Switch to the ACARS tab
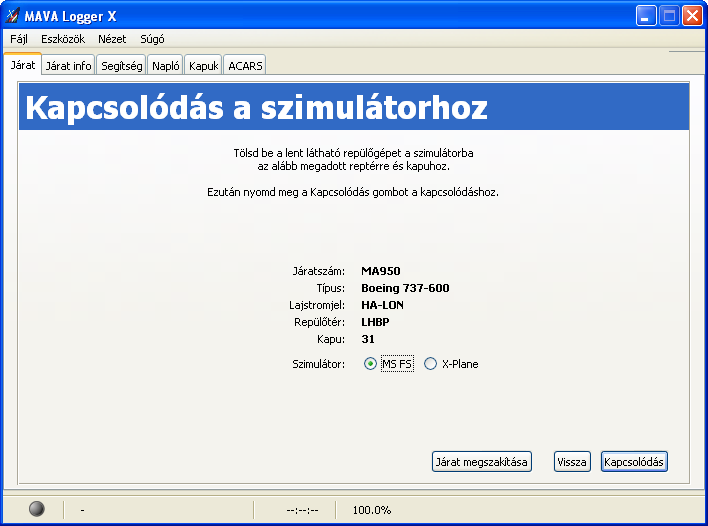The height and width of the screenshot is (526, 708). 245,66
